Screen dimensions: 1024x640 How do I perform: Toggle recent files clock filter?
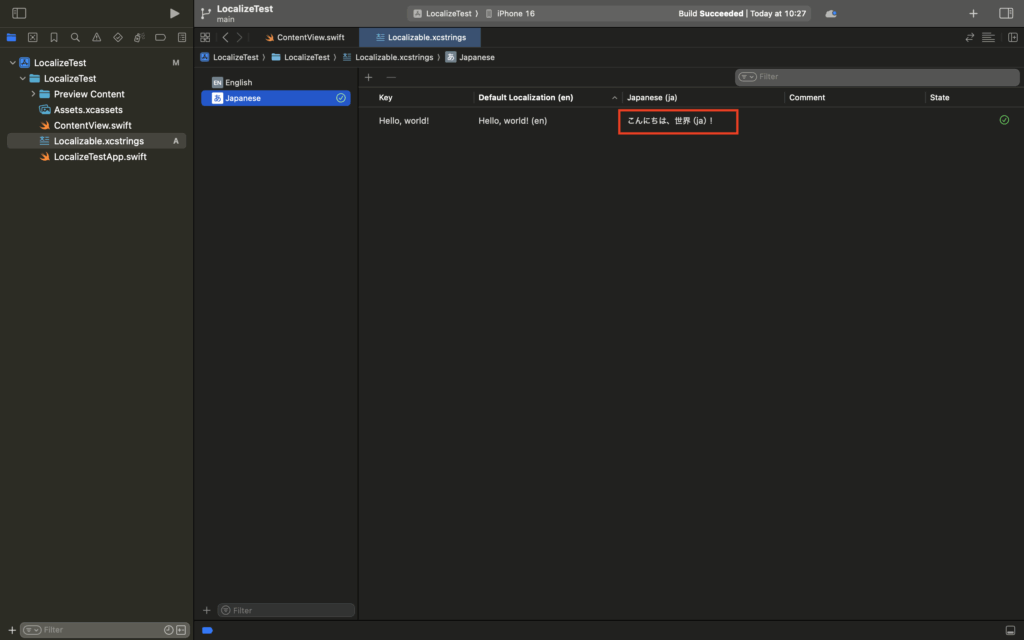click(x=168, y=630)
